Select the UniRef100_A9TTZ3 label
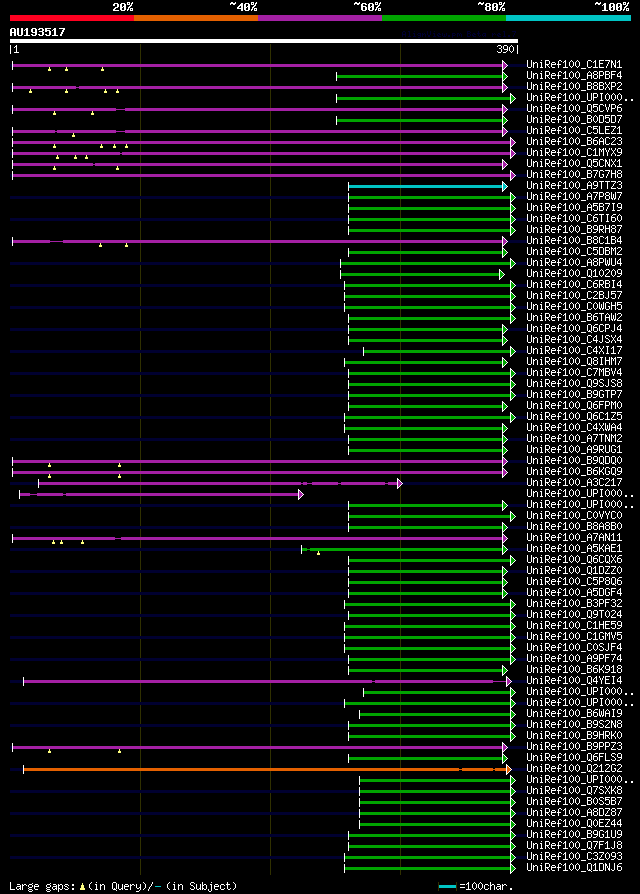The image size is (640, 894). (x=574, y=185)
